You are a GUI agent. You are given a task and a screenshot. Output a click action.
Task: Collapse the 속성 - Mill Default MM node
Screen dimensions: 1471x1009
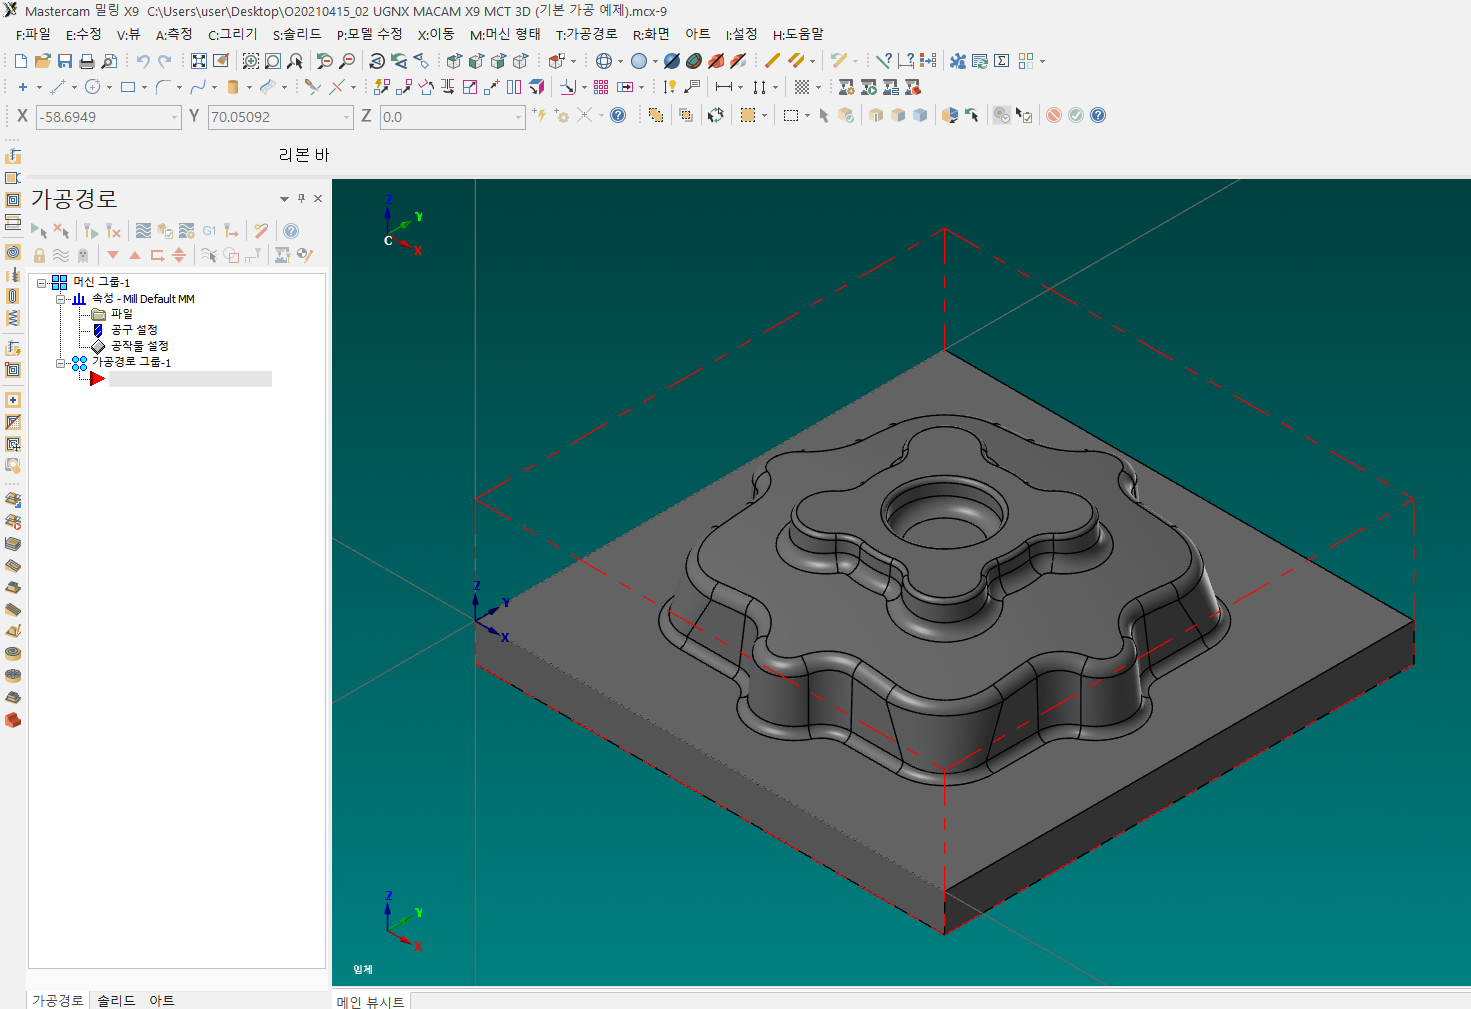tap(61, 299)
